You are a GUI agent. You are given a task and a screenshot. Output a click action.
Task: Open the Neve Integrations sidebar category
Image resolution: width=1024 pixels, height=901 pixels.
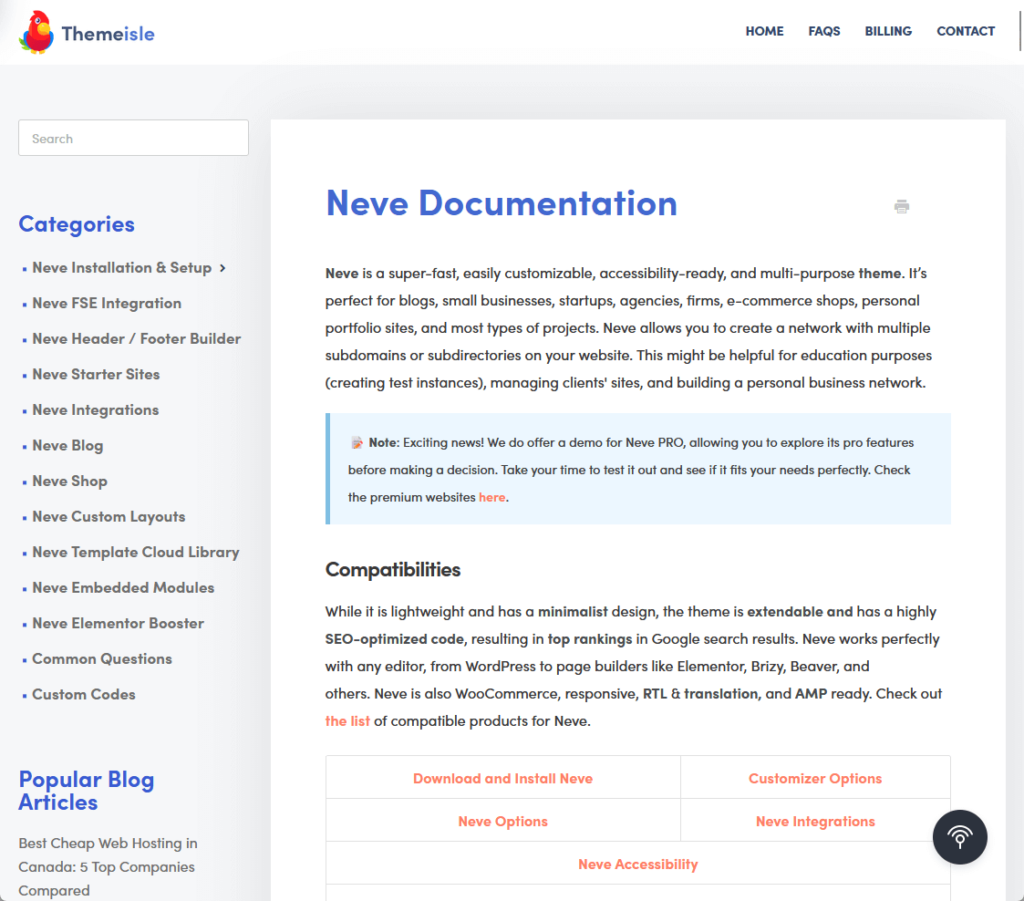tap(95, 410)
